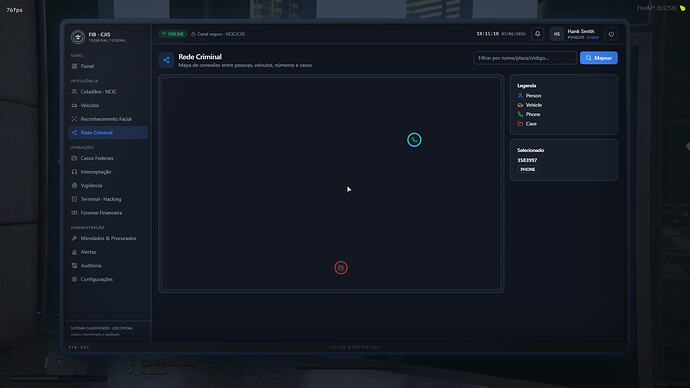Open Forense Financeira
Viewport: 690px width, 388px height.
tap(108, 212)
